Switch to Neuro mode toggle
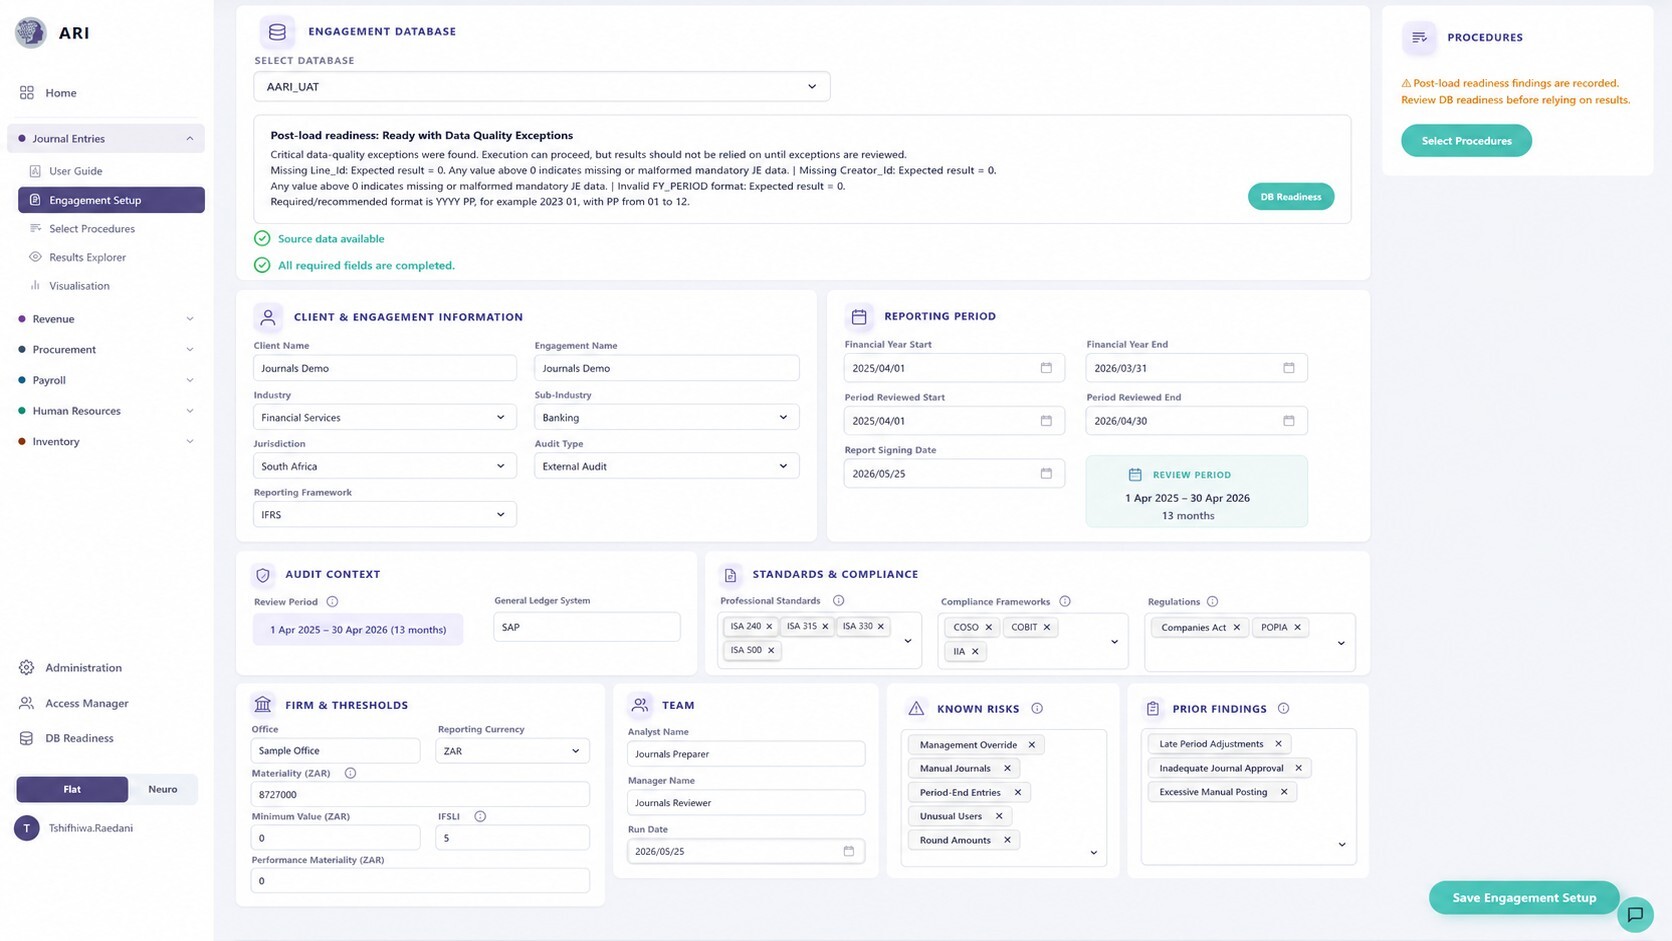1672x941 pixels. [163, 789]
